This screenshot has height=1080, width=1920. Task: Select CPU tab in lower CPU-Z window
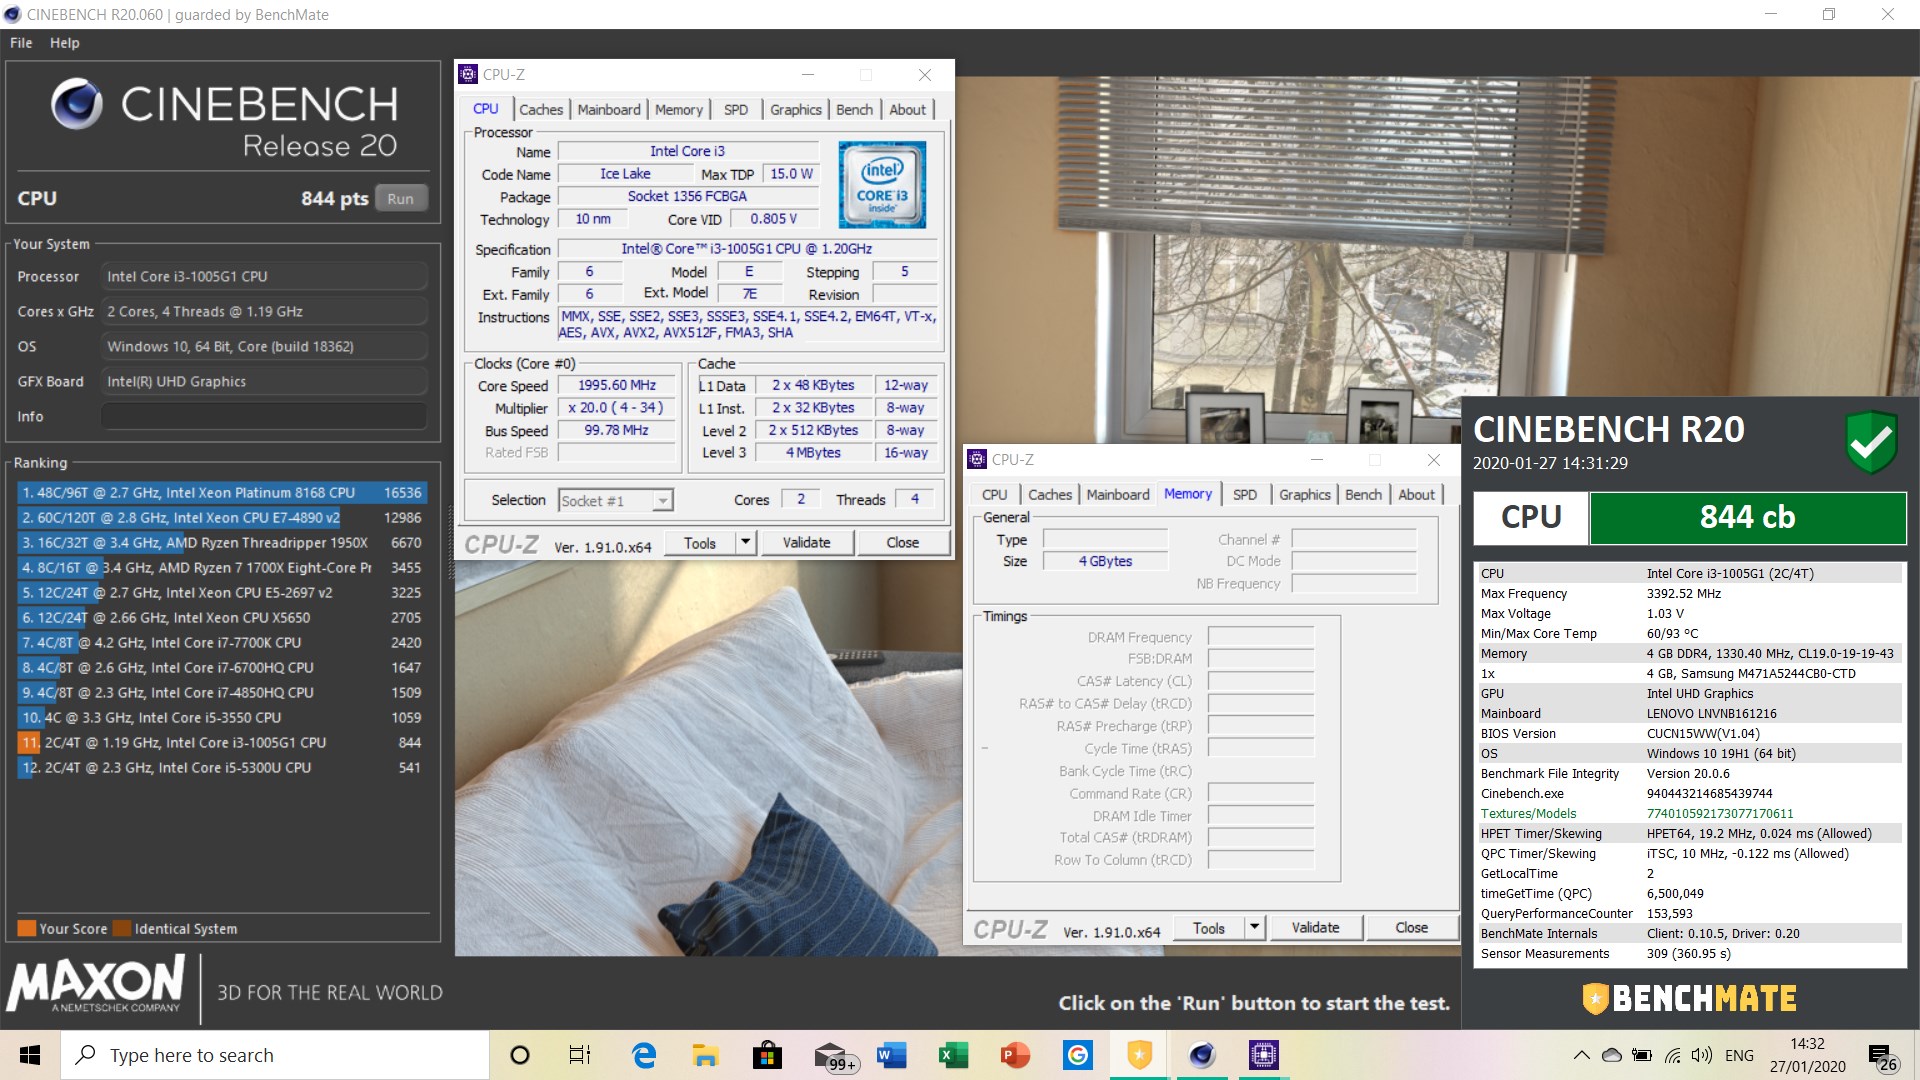click(995, 494)
